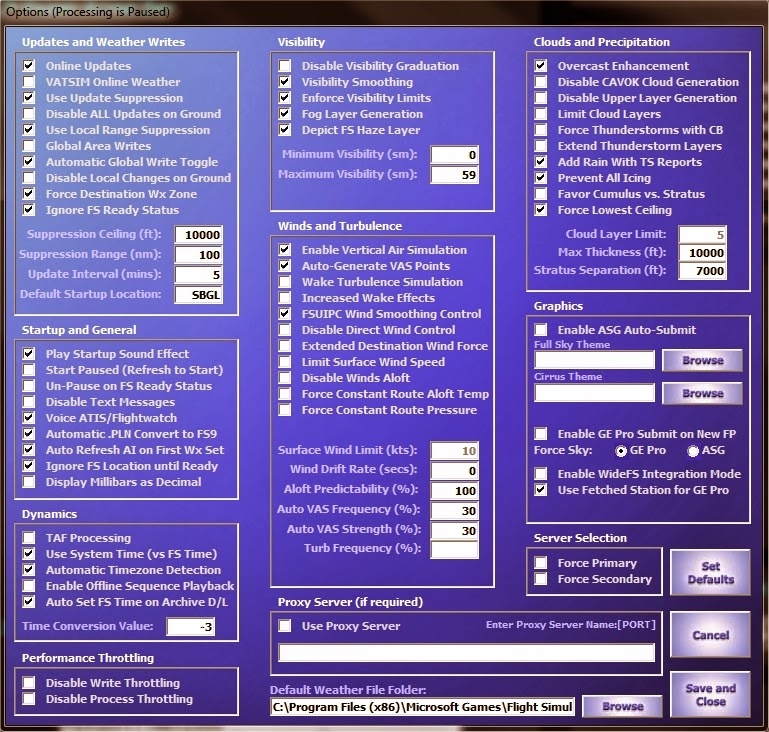Toggle Overcast Enhancement checkbox
This screenshot has height=732, width=769.
(540, 66)
